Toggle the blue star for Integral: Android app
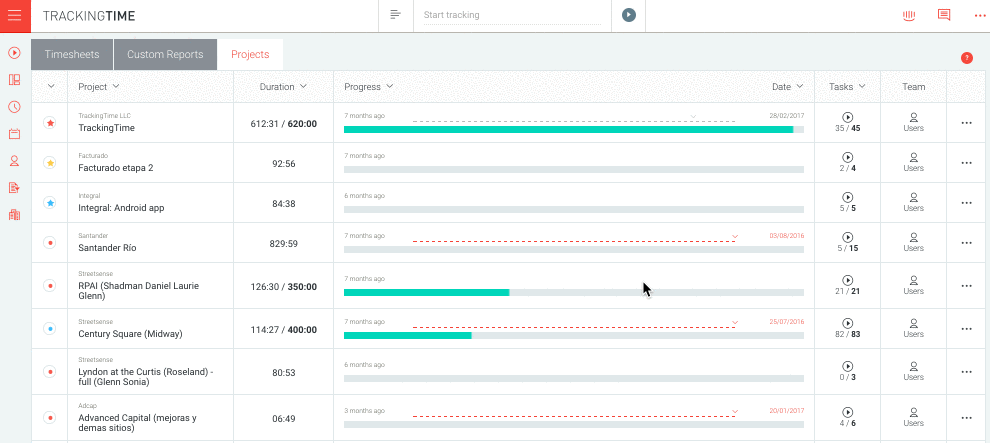 click(50, 203)
